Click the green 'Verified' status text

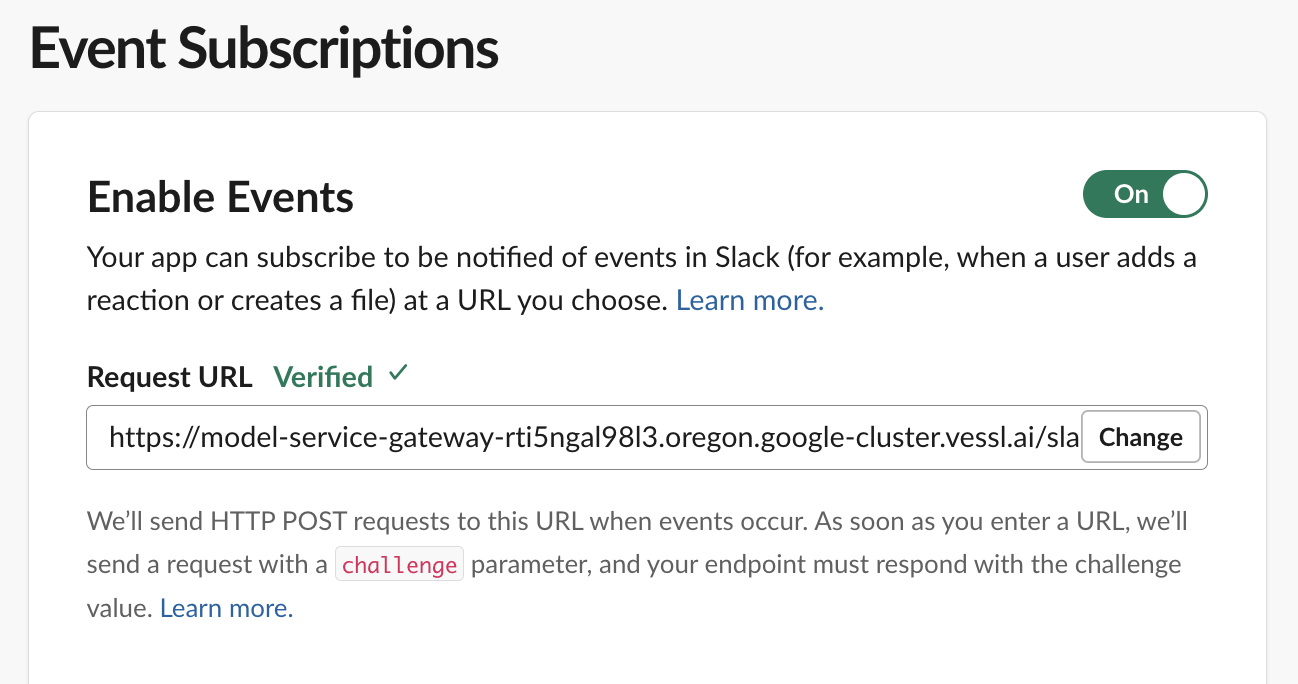322,377
